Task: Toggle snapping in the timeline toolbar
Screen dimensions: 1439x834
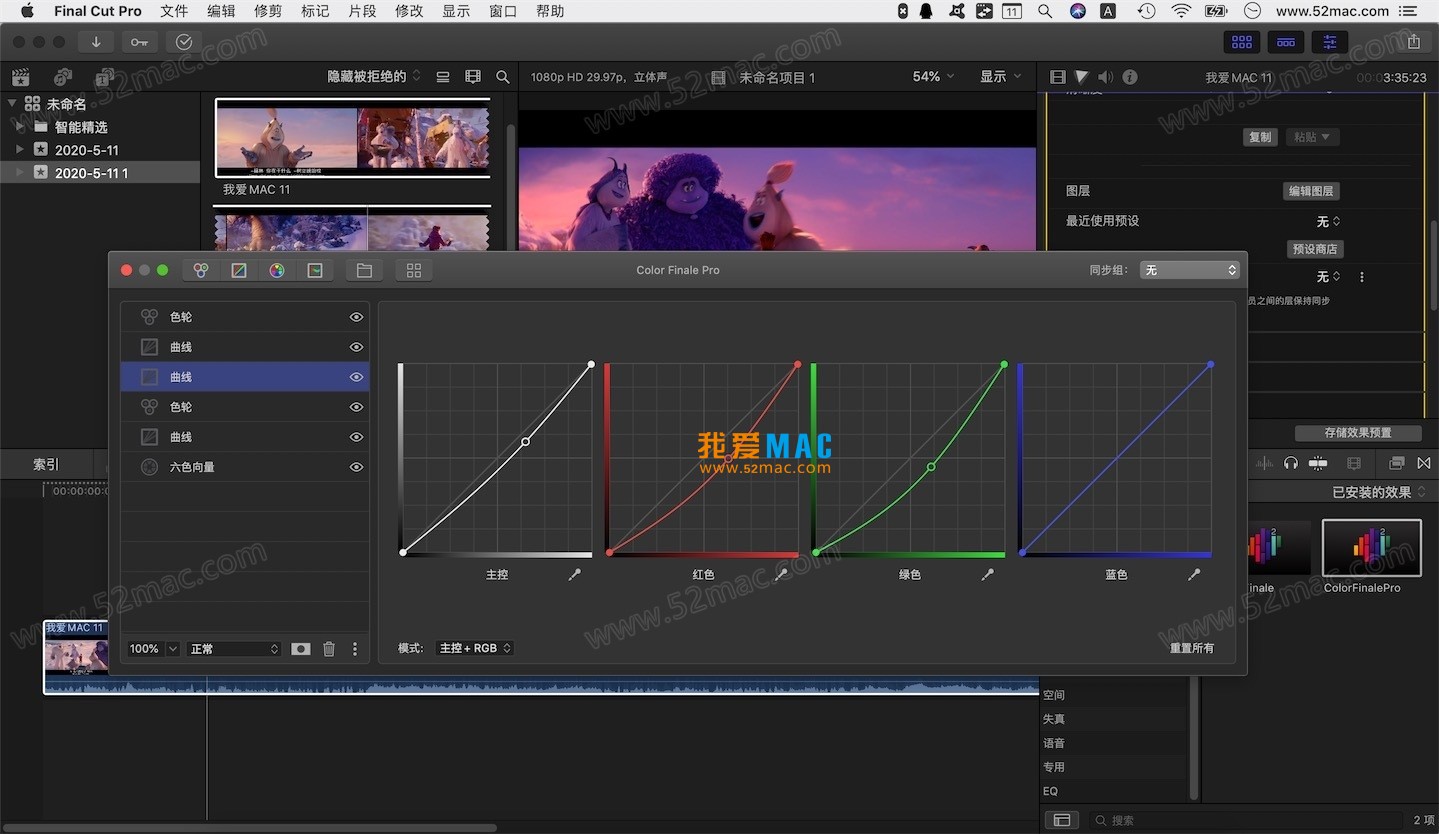Action: point(1318,463)
